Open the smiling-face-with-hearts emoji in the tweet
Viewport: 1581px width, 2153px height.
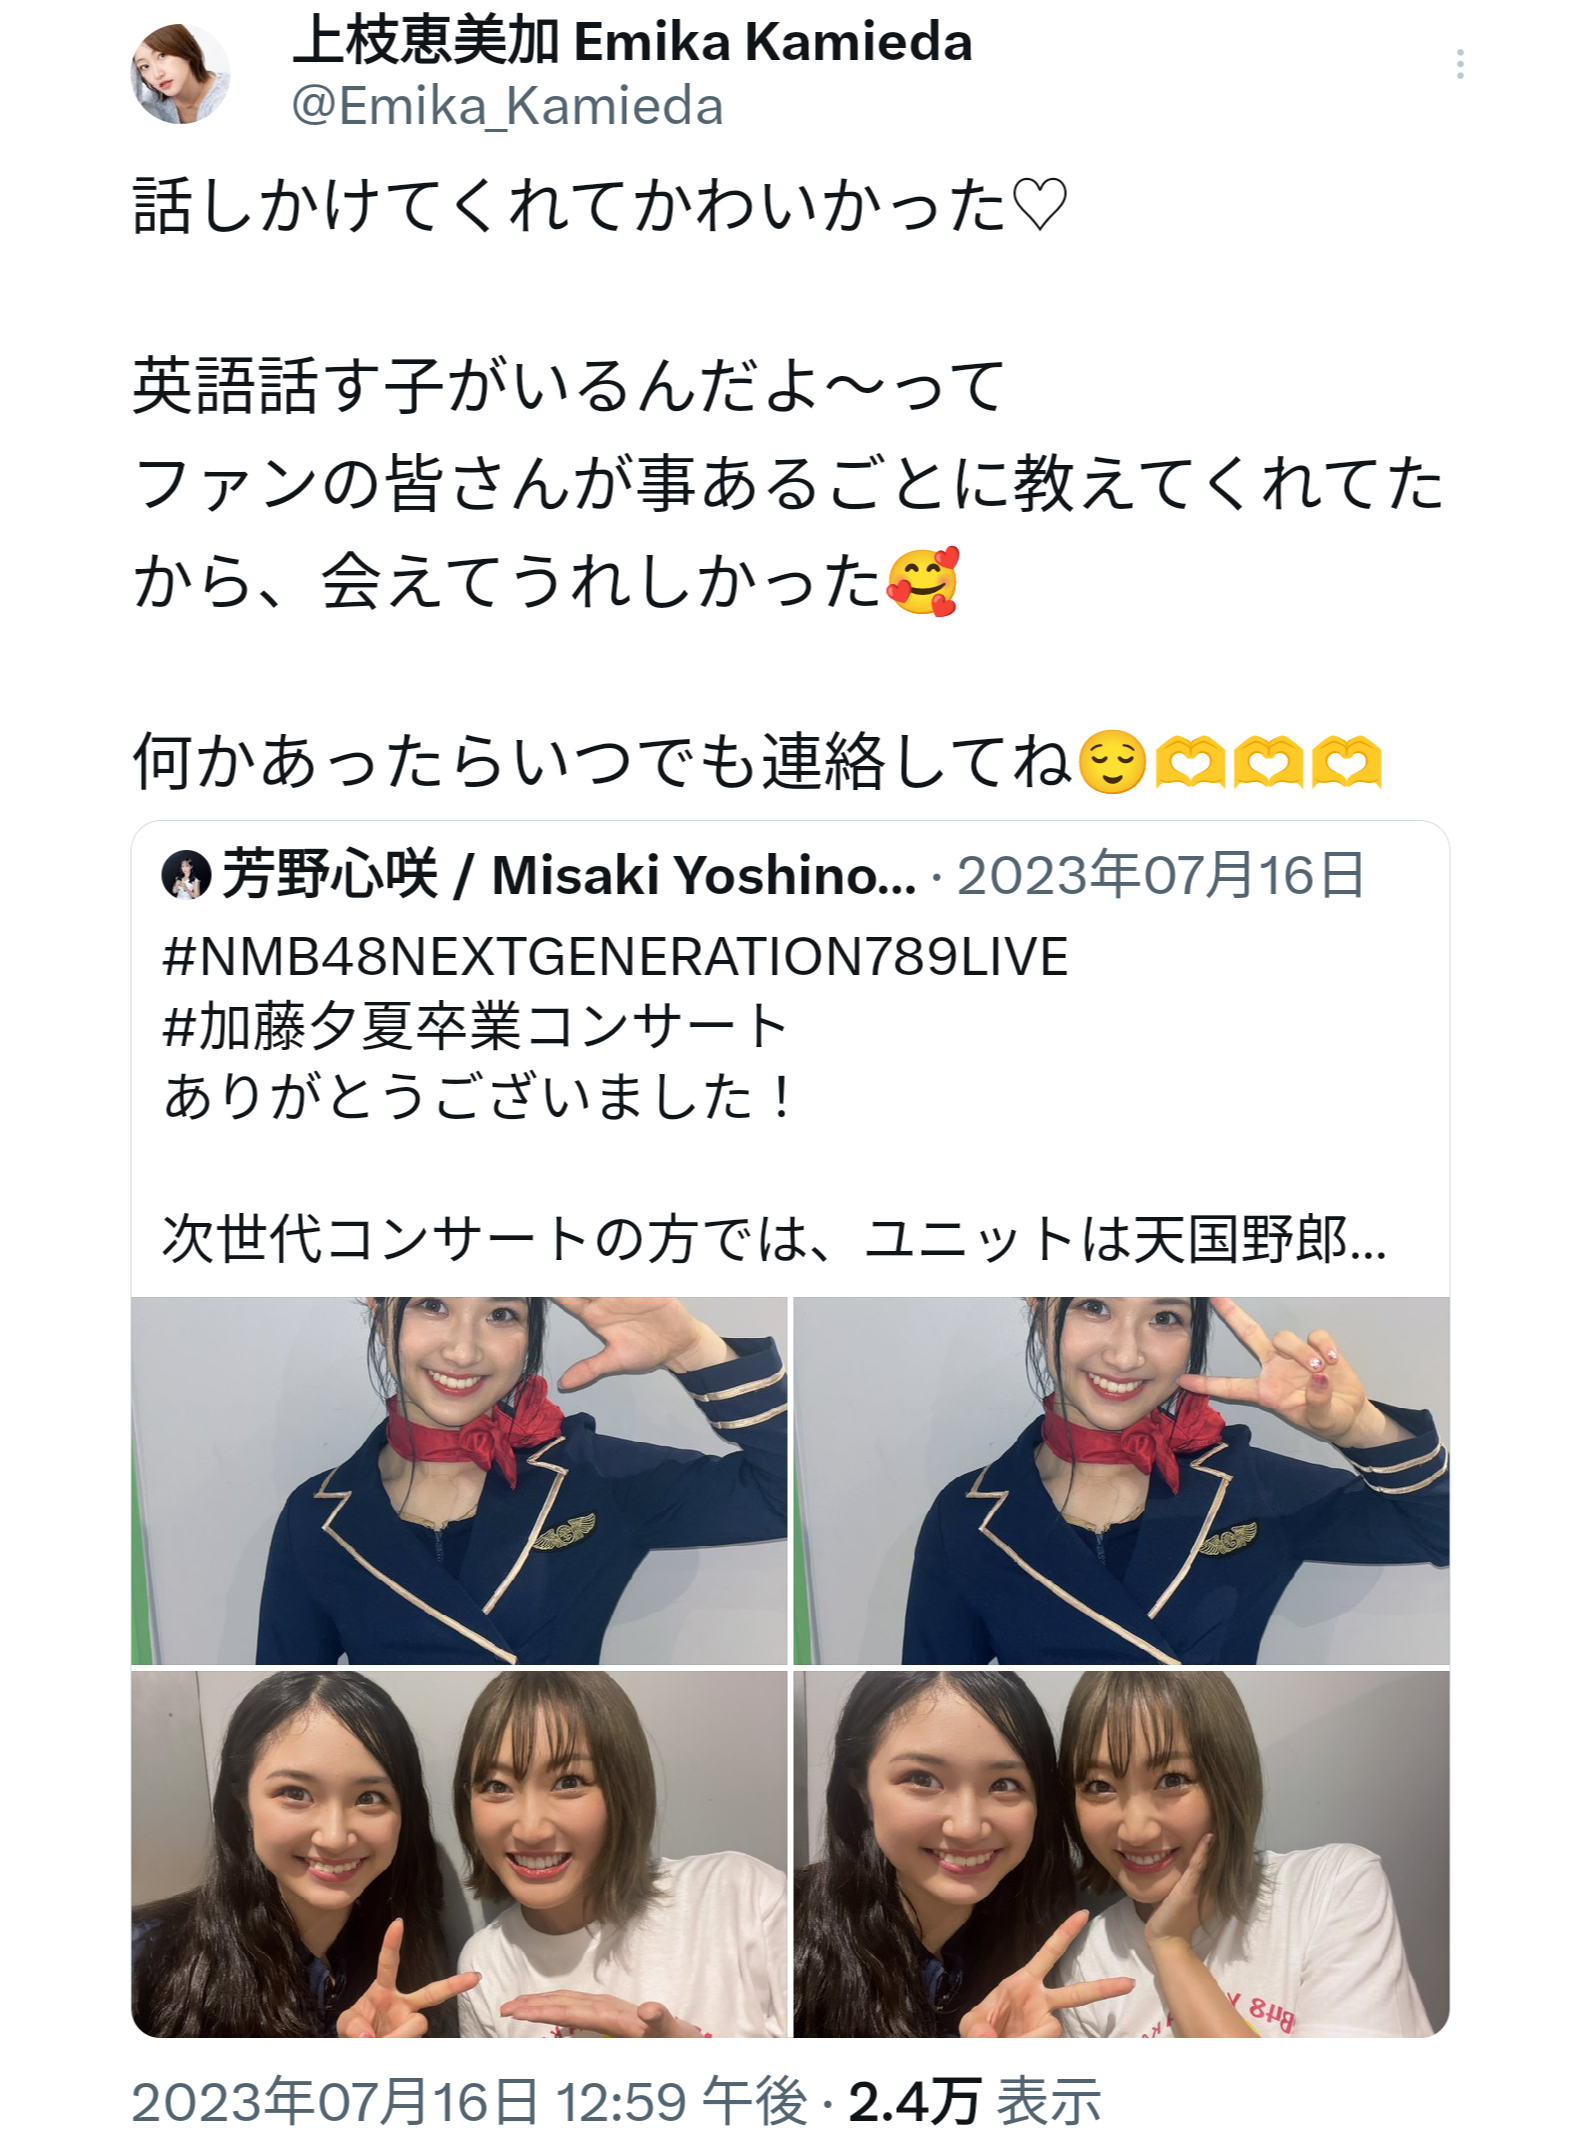click(923, 581)
